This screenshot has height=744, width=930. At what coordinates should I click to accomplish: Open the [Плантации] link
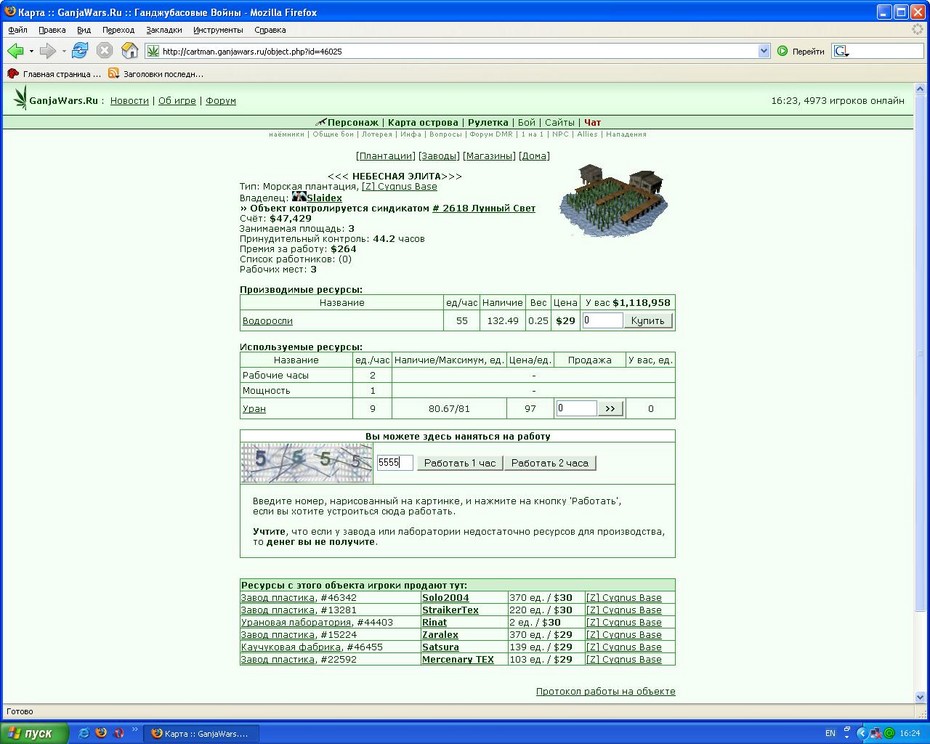pos(386,156)
